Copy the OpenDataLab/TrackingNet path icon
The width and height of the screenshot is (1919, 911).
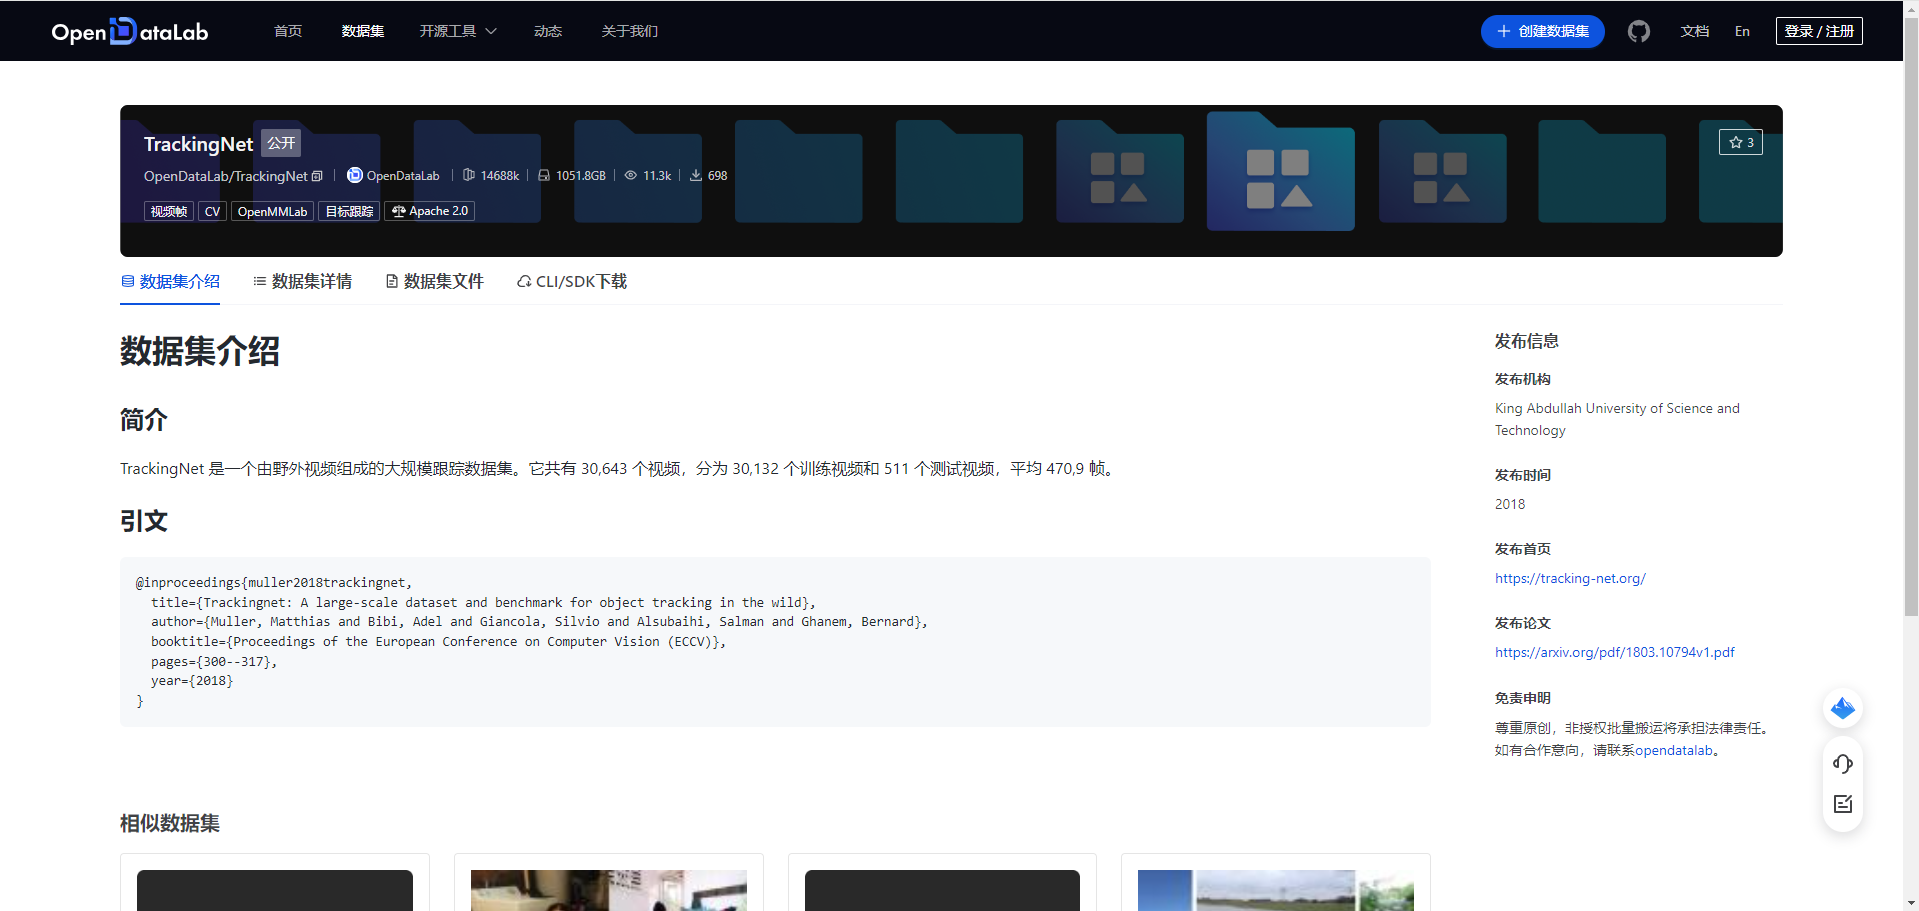[317, 176]
